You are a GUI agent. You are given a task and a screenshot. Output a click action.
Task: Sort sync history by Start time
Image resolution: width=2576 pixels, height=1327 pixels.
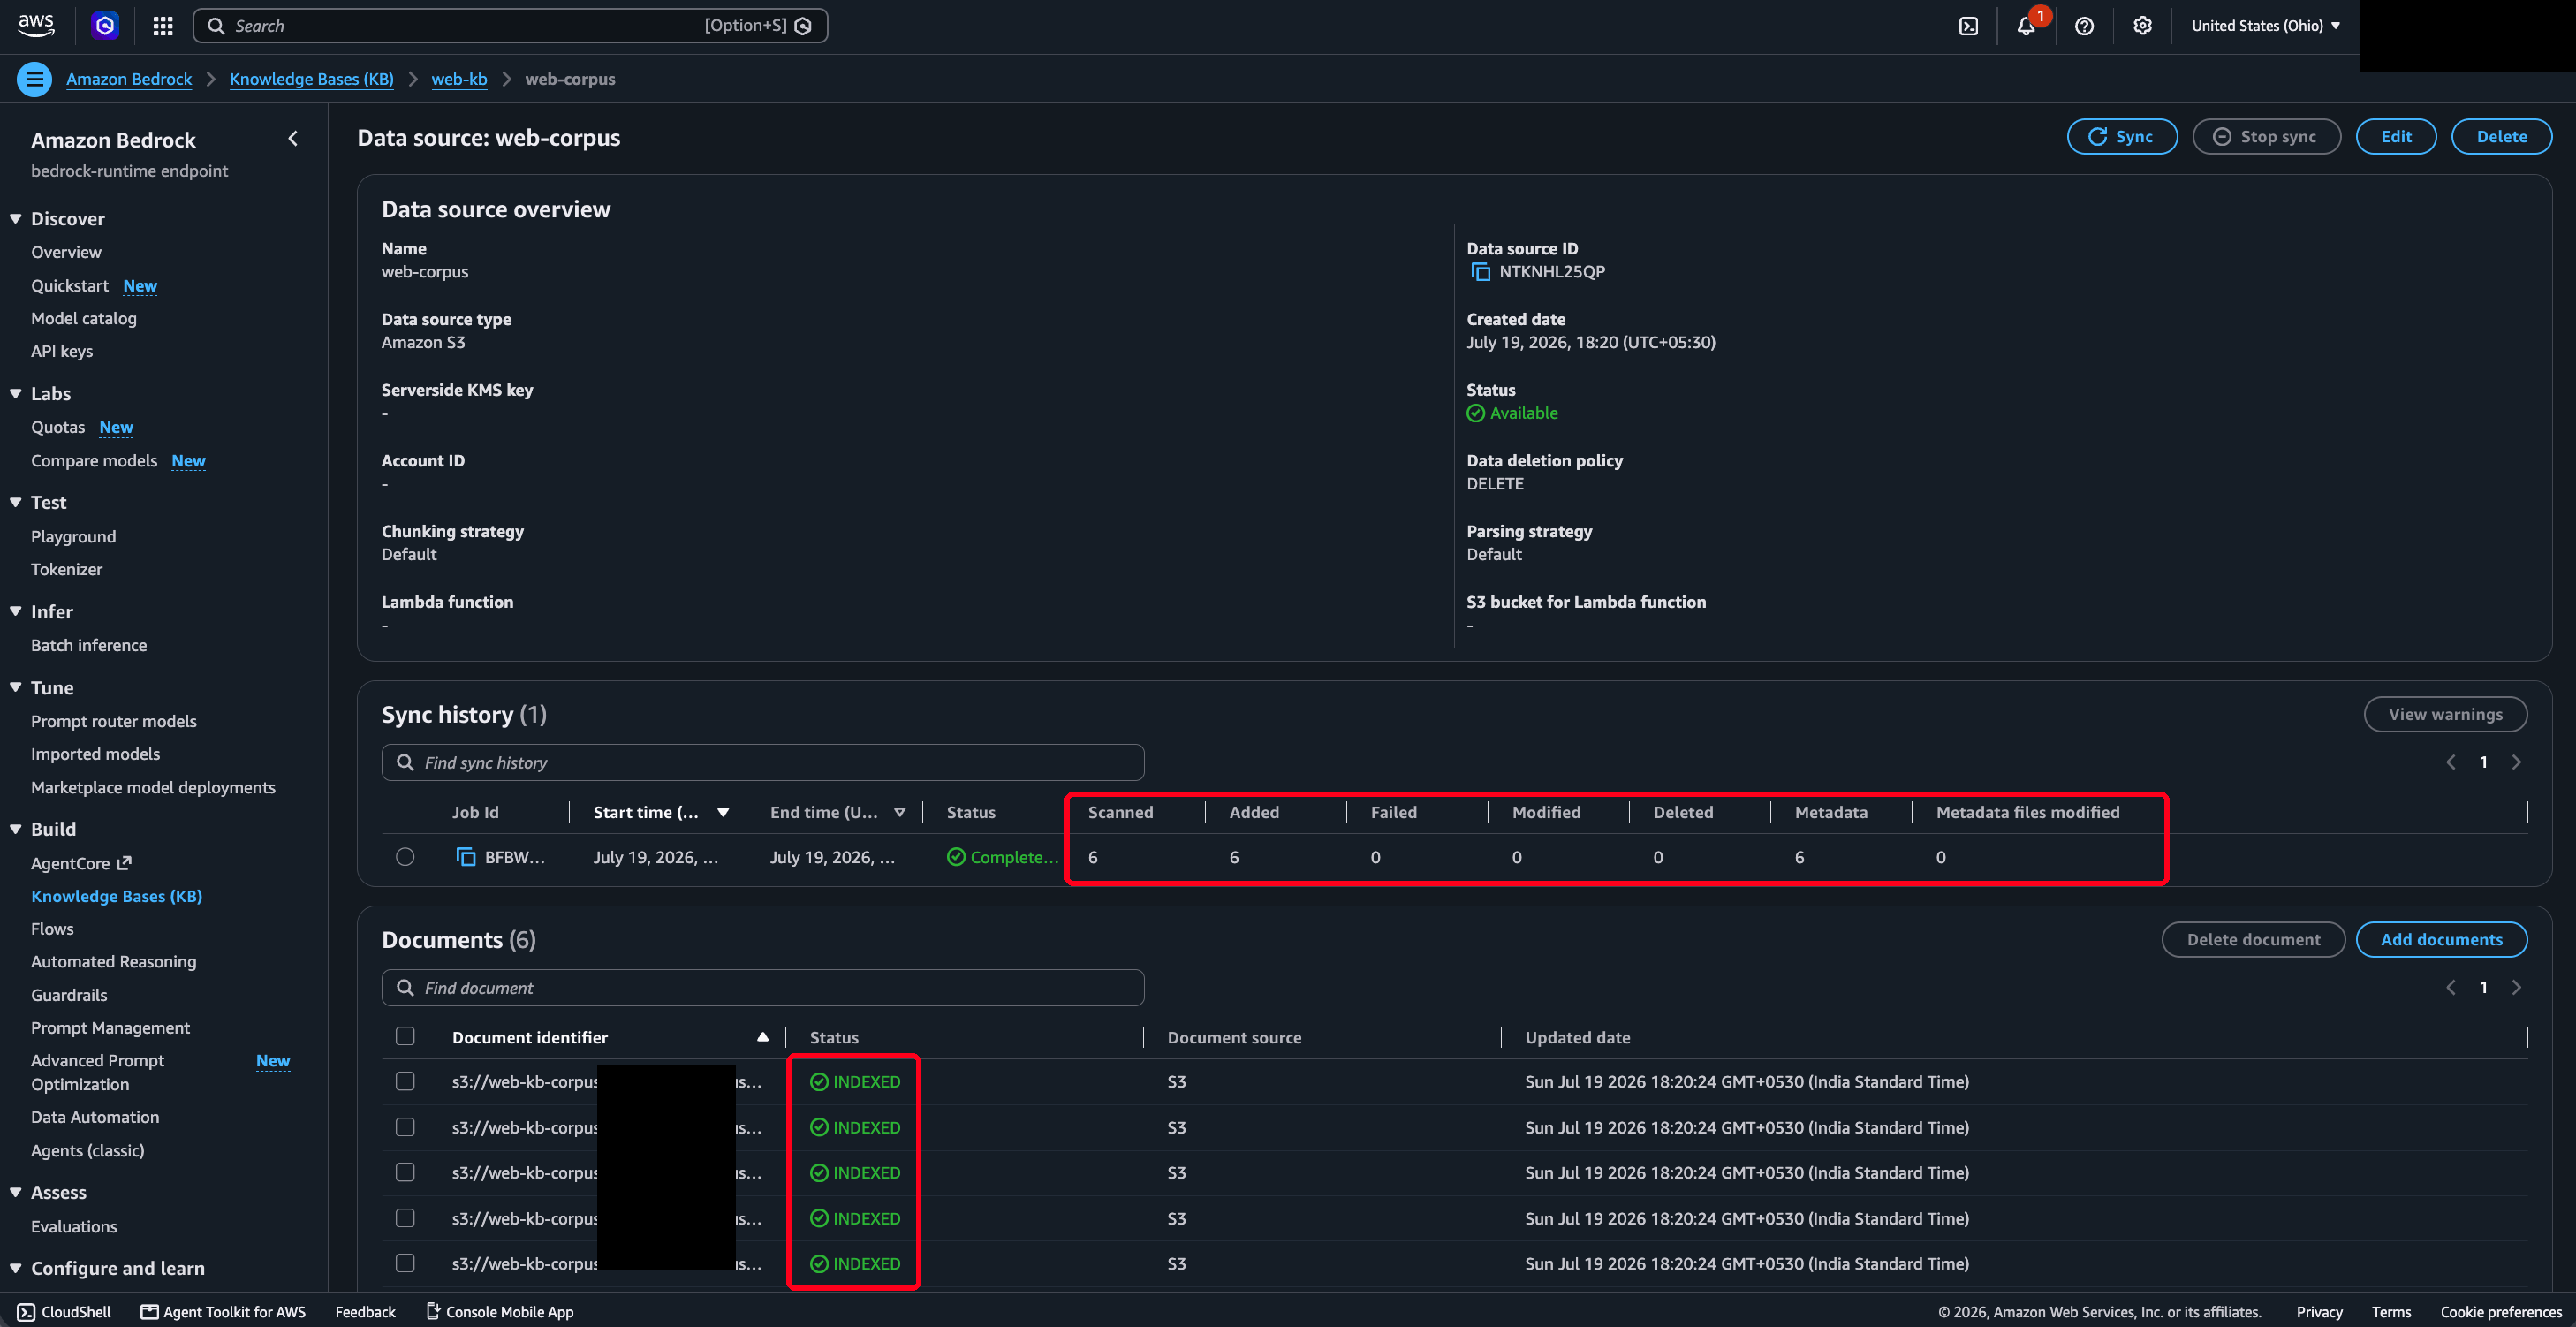pyautogui.click(x=723, y=812)
